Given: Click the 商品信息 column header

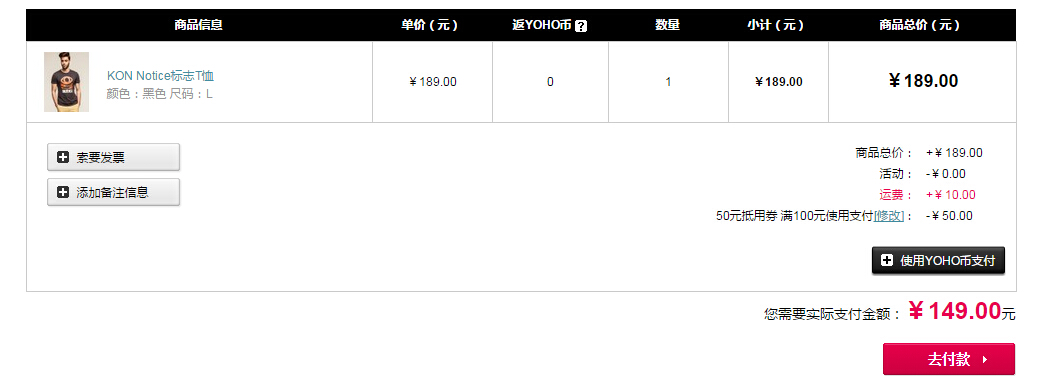Looking at the screenshot, I should click(x=198, y=25).
